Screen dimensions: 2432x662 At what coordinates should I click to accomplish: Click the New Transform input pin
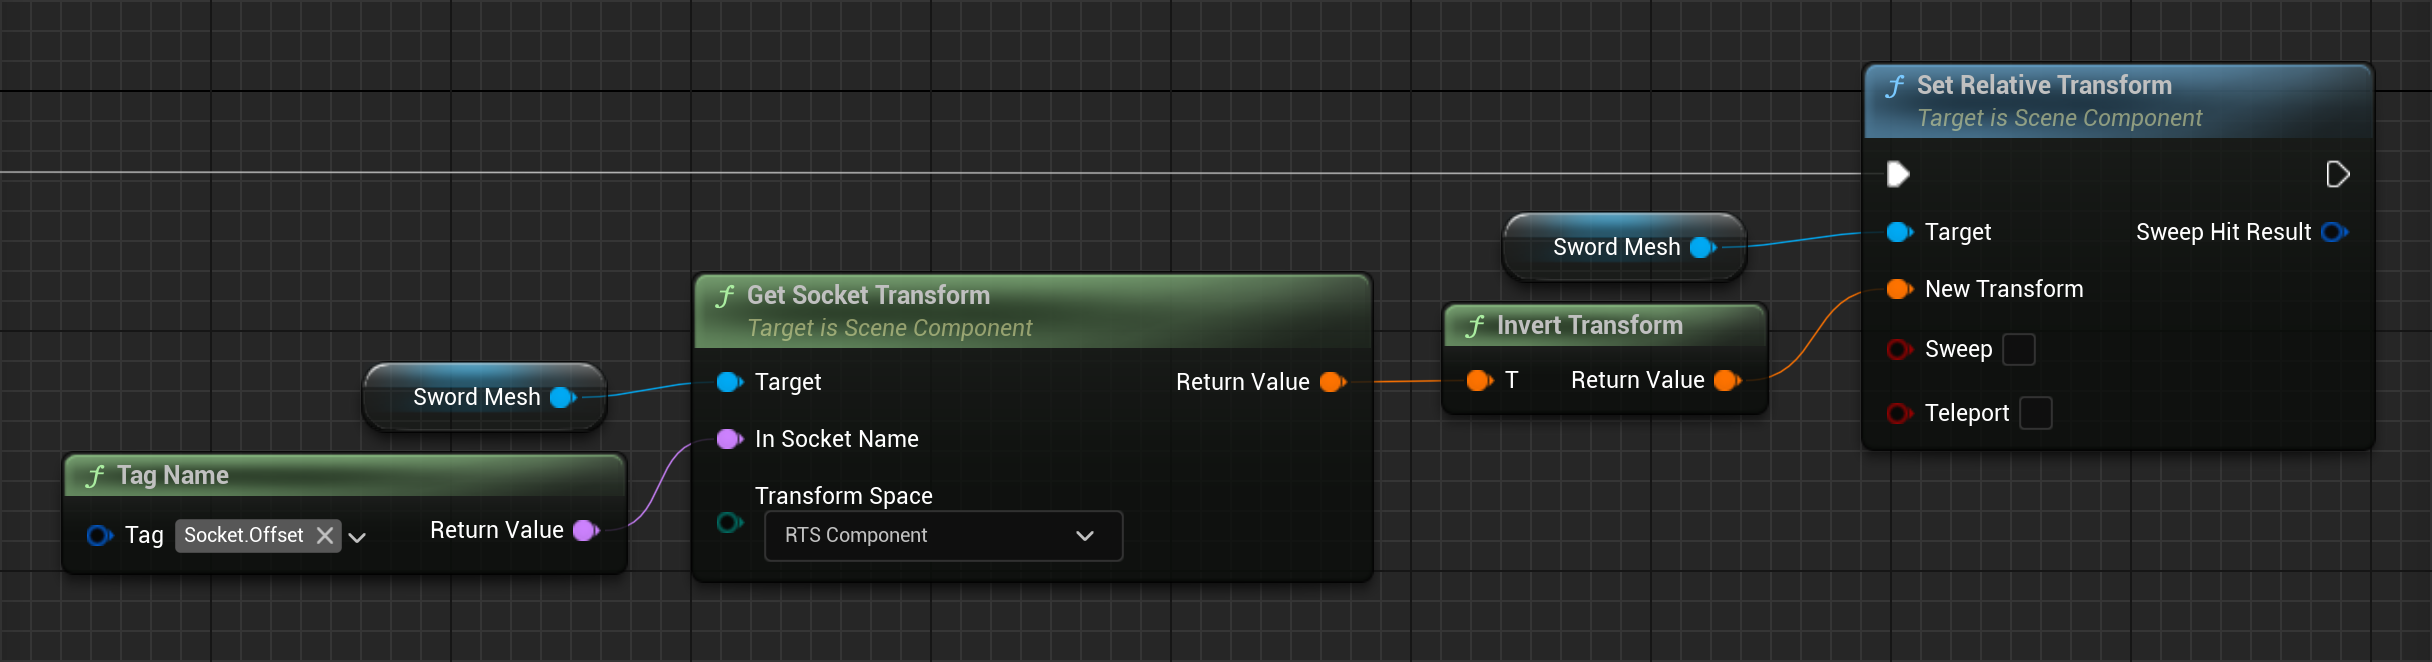pyautogui.click(x=1899, y=289)
